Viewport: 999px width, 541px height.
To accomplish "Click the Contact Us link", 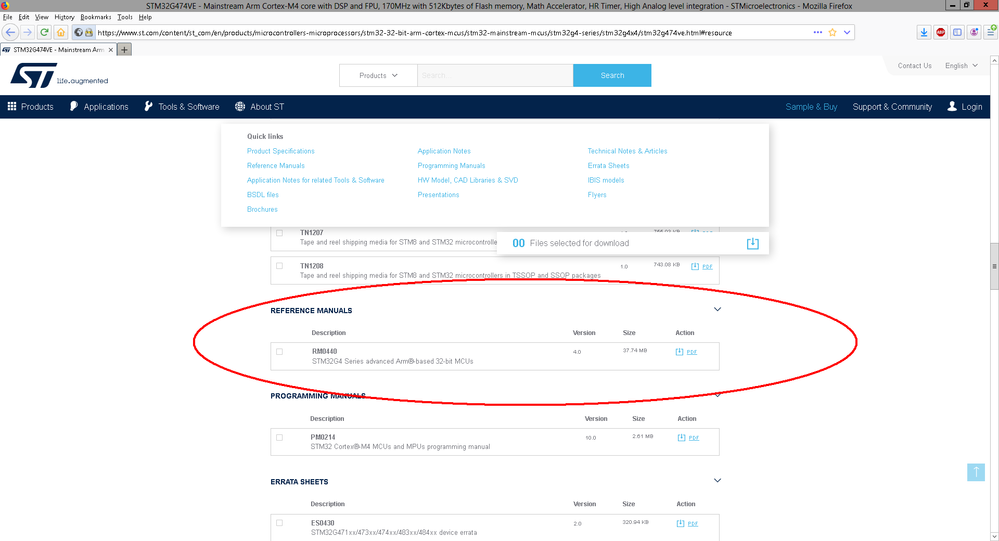I will click(914, 66).
